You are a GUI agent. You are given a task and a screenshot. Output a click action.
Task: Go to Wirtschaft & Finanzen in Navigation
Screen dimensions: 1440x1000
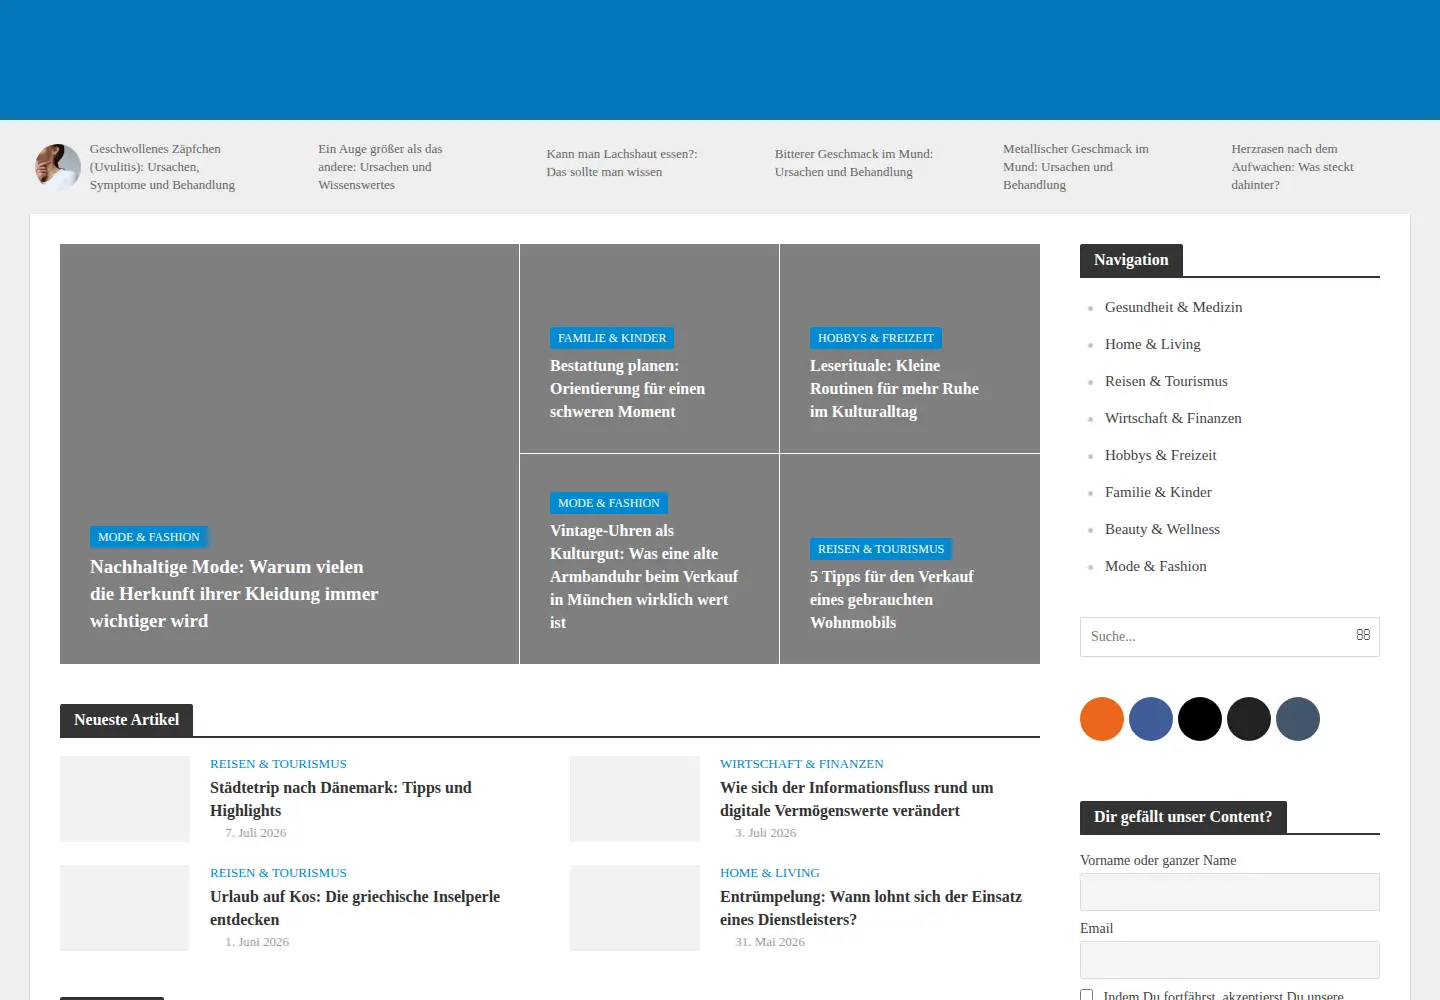coord(1173,418)
